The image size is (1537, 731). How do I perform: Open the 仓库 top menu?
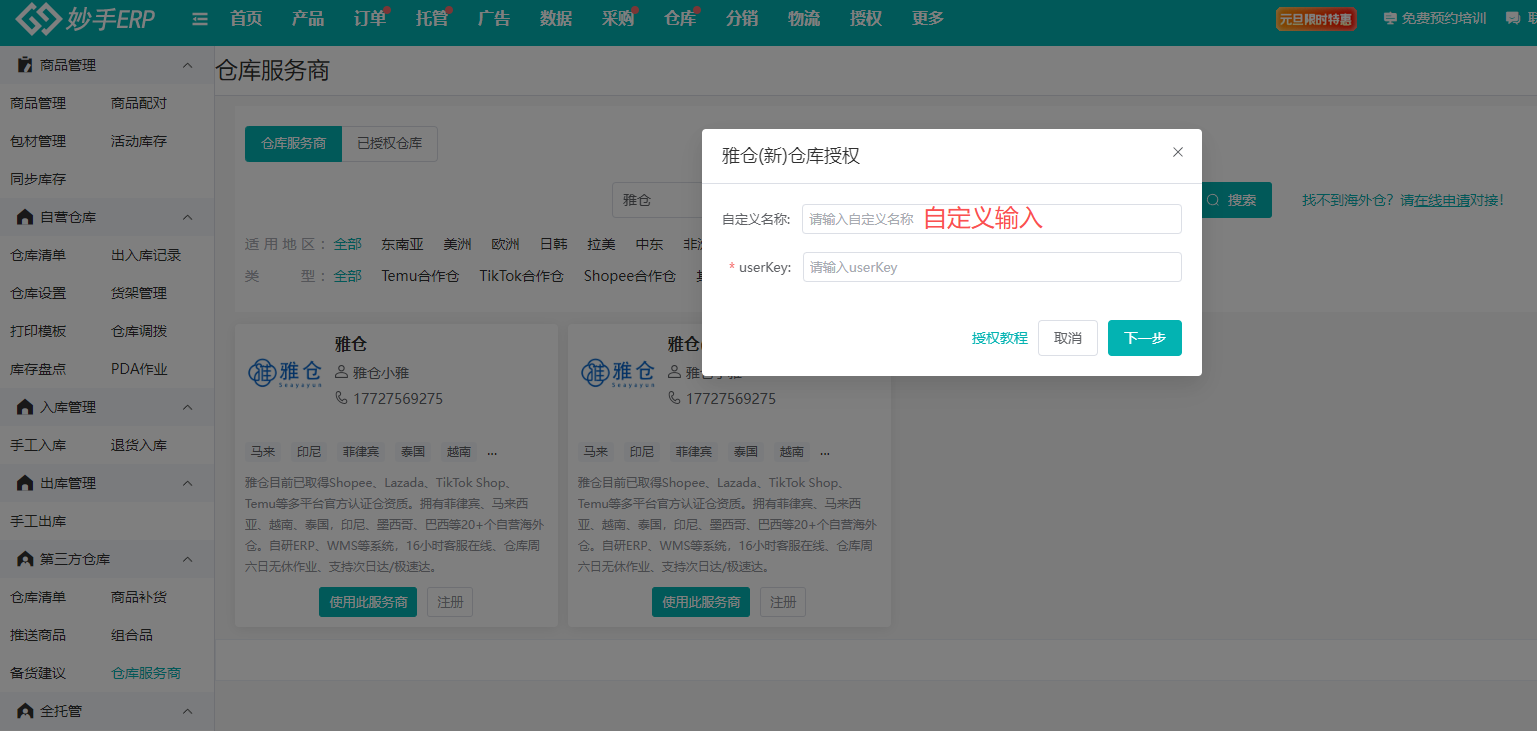pyautogui.click(x=679, y=19)
